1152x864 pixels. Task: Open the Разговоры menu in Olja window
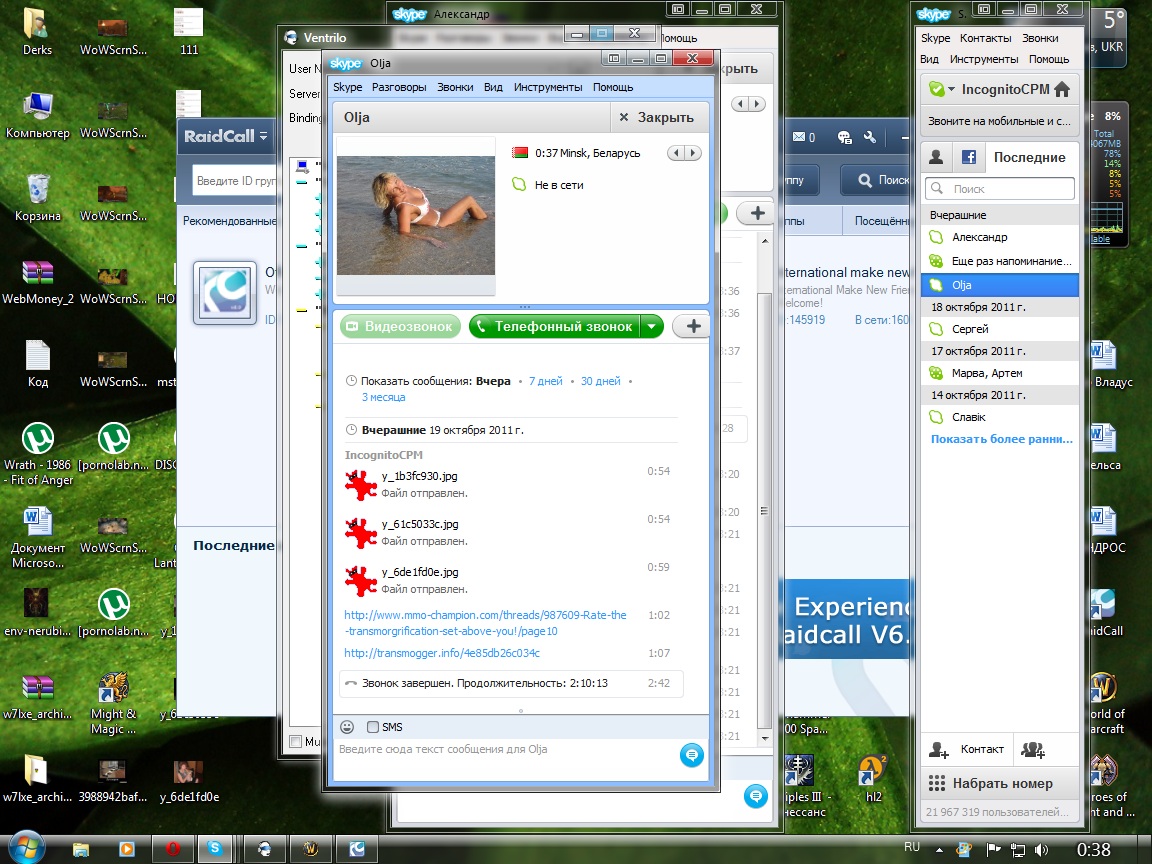coord(399,87)
